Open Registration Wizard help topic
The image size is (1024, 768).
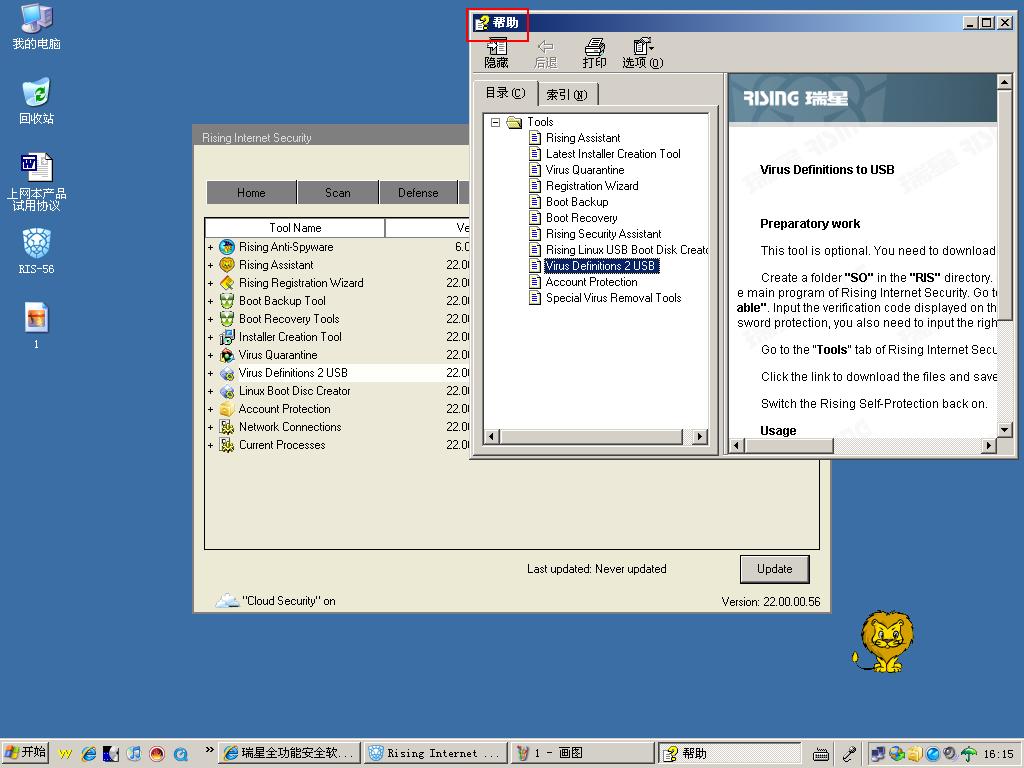tap(592, 186)
